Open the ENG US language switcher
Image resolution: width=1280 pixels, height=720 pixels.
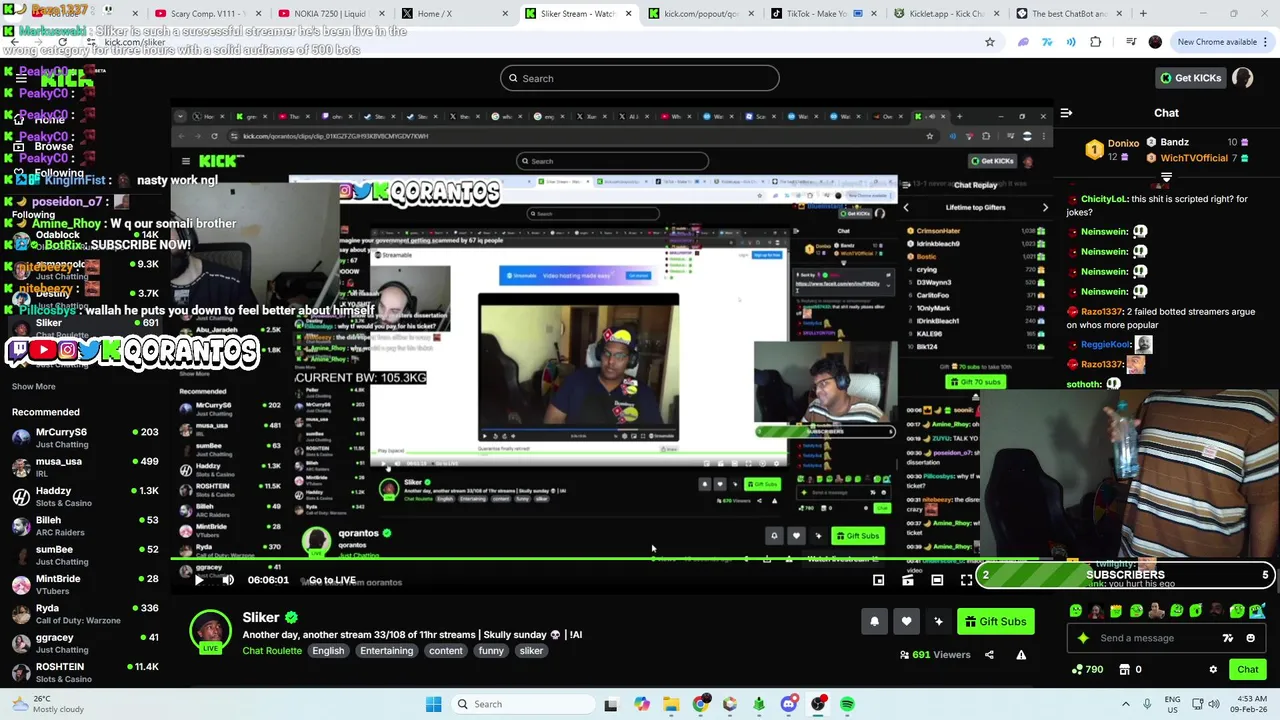coord(1172,704)
